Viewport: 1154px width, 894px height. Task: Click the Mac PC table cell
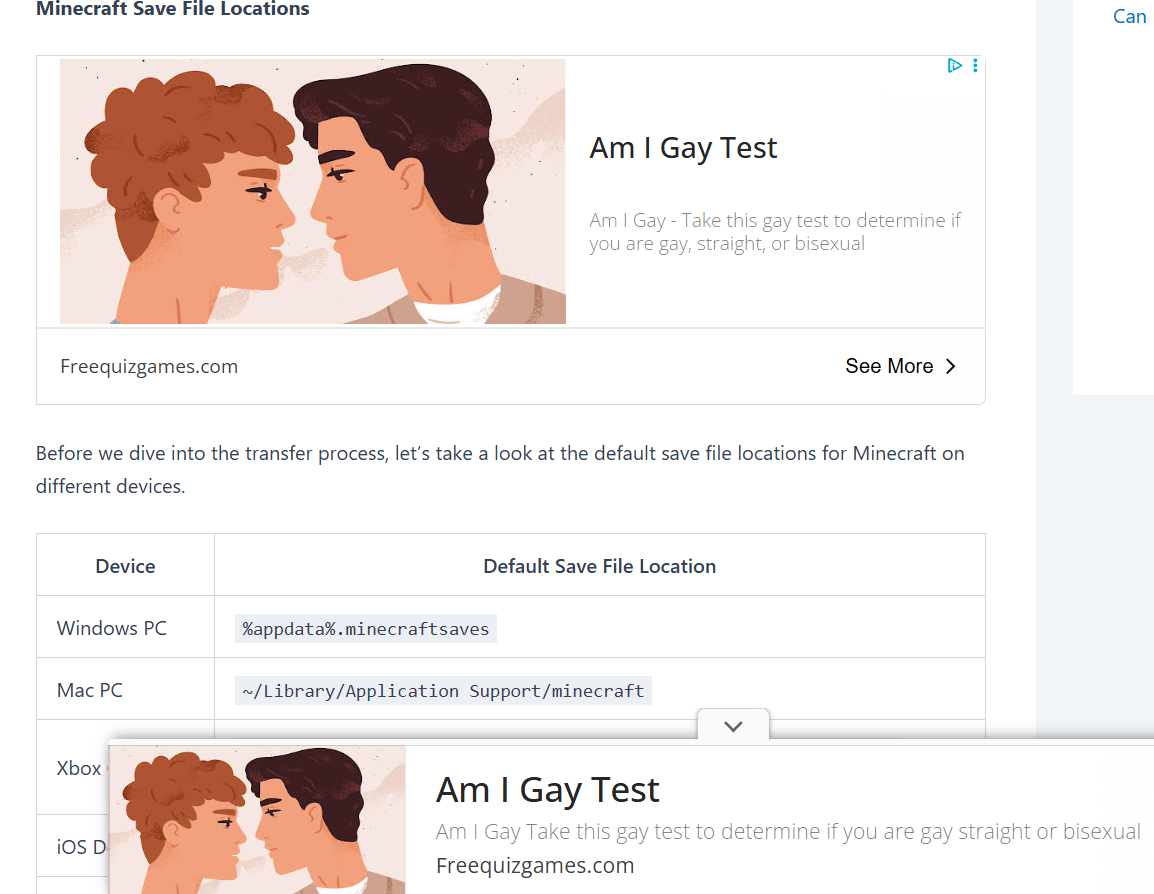click(90, 690)
